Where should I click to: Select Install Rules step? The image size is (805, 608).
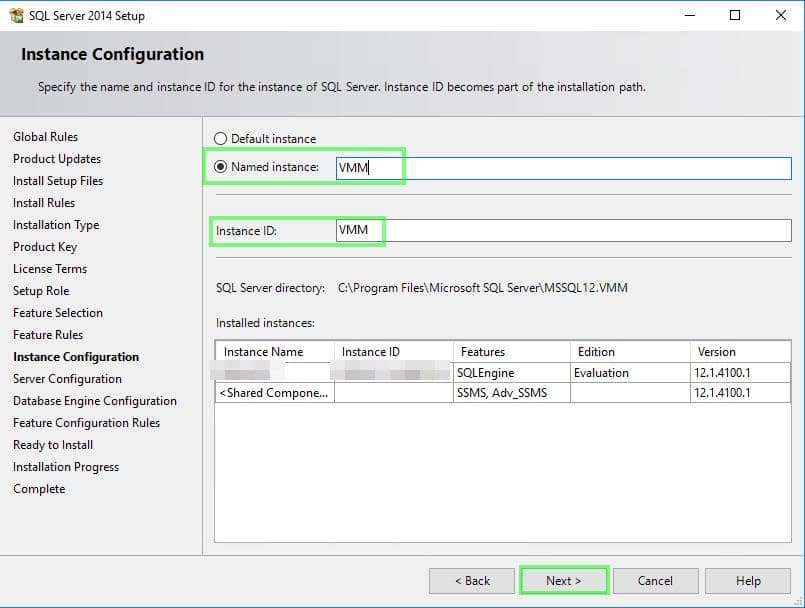point(44,203)
